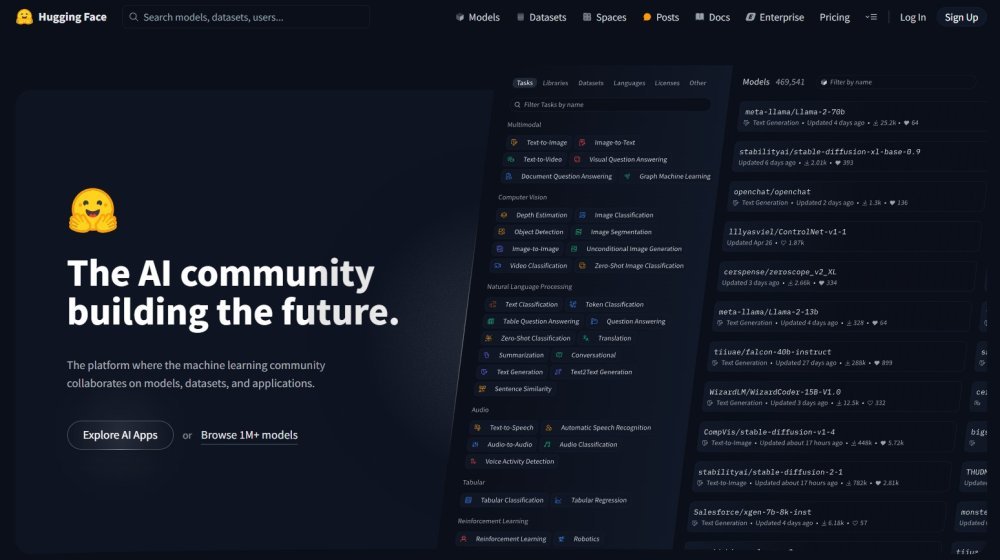
Task: Open meta-llama/Llama-2-13b model card
Action: [x=842, y=317]
